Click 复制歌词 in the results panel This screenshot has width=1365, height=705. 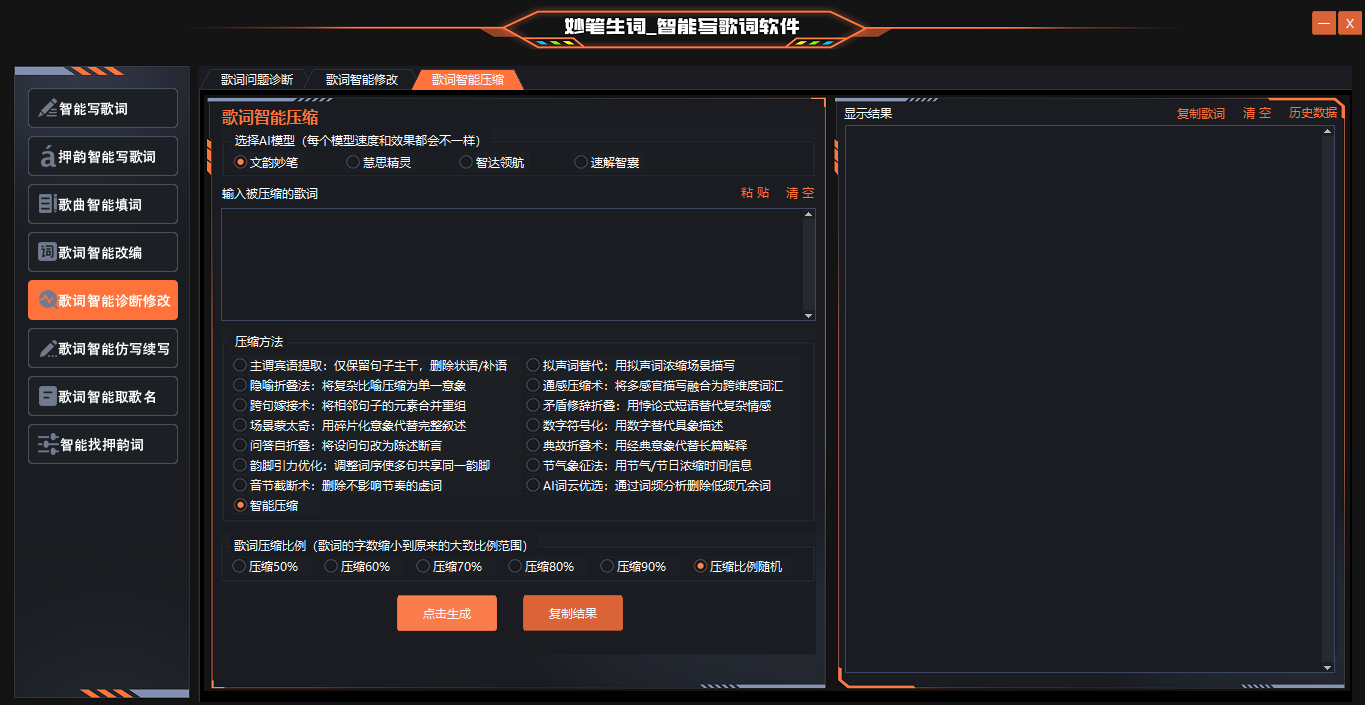pos(1201,114)
